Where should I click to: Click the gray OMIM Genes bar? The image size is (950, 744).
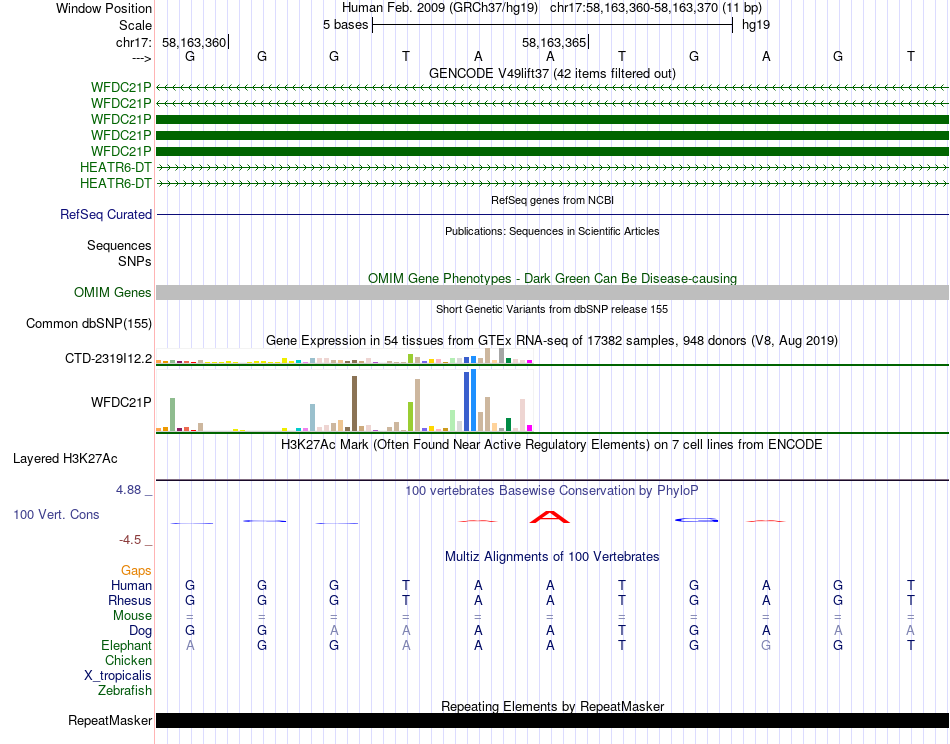click(x=552, y=293)
